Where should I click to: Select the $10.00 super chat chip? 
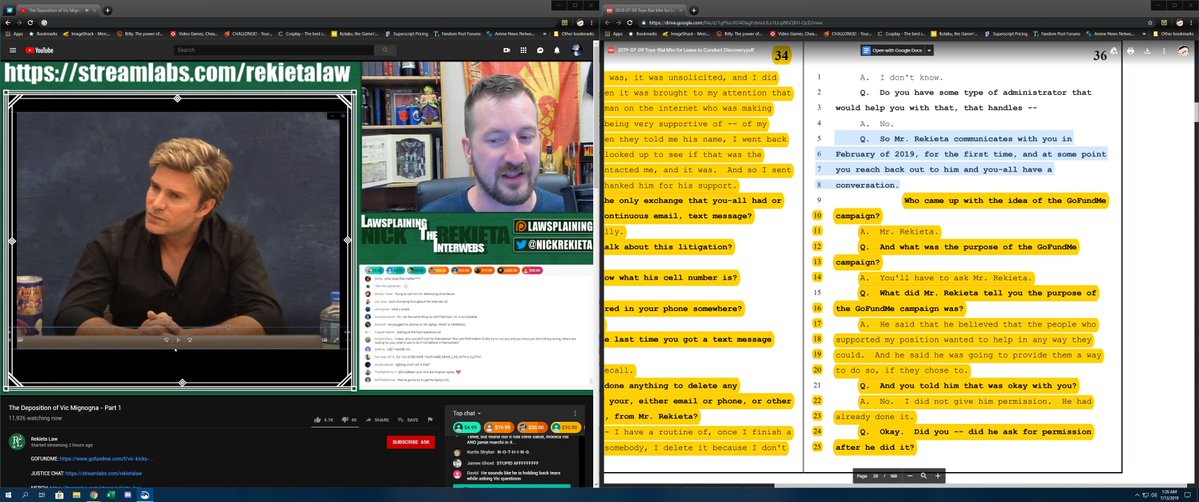pos(566,427)
